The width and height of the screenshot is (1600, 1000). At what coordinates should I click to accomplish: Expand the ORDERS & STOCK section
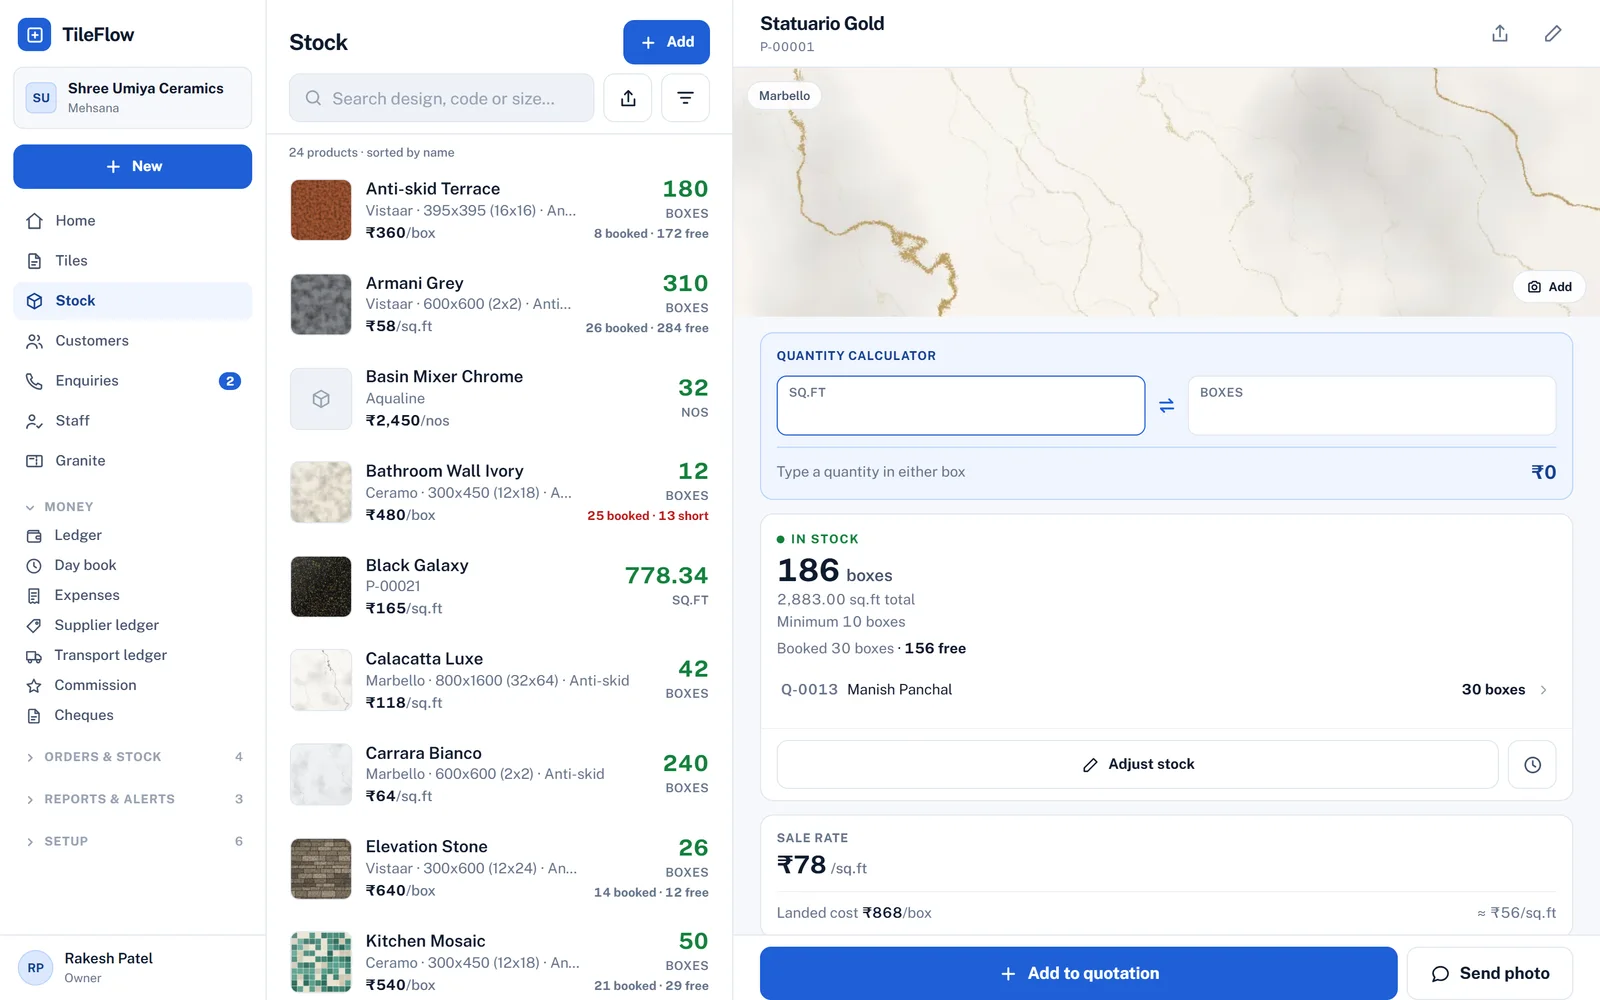pos(132,757)
